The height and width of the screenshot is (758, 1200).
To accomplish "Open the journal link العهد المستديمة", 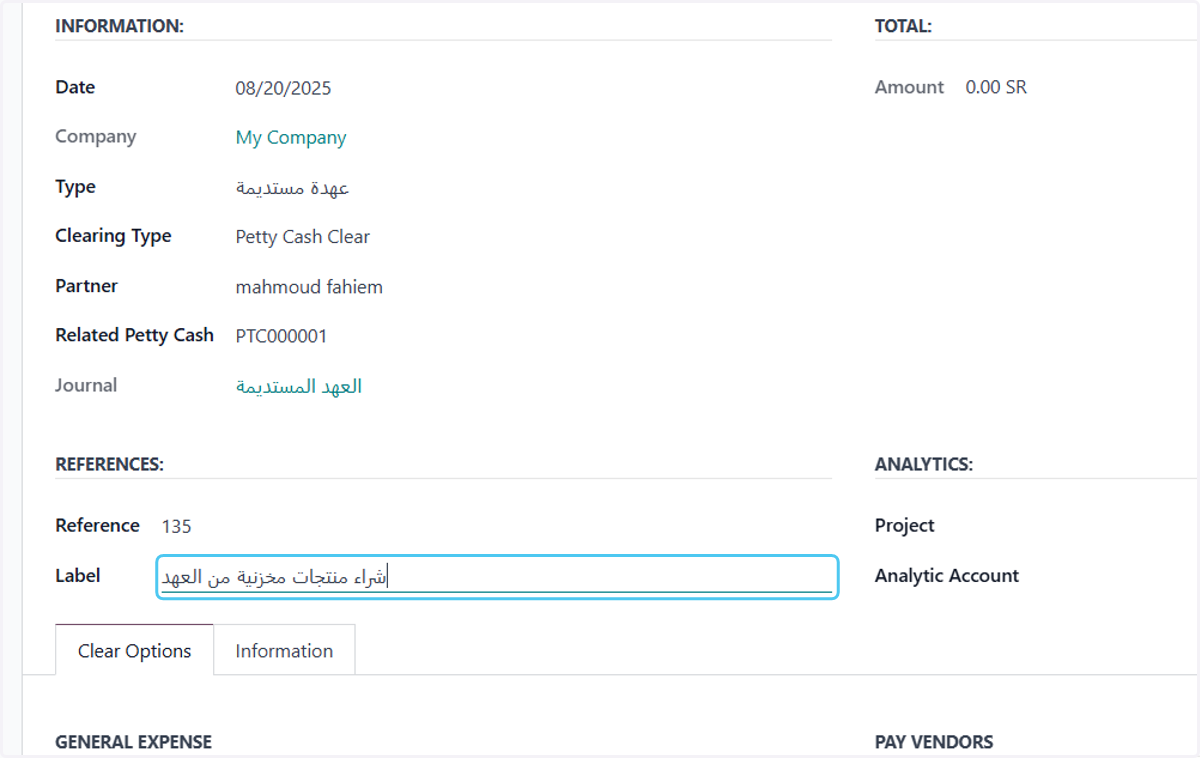I will 299,386.
